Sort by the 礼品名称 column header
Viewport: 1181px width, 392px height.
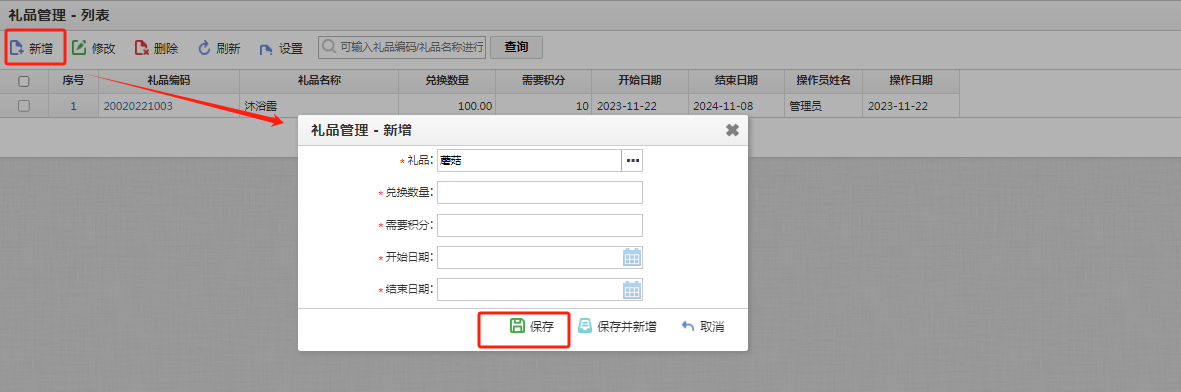click(319, 81)
